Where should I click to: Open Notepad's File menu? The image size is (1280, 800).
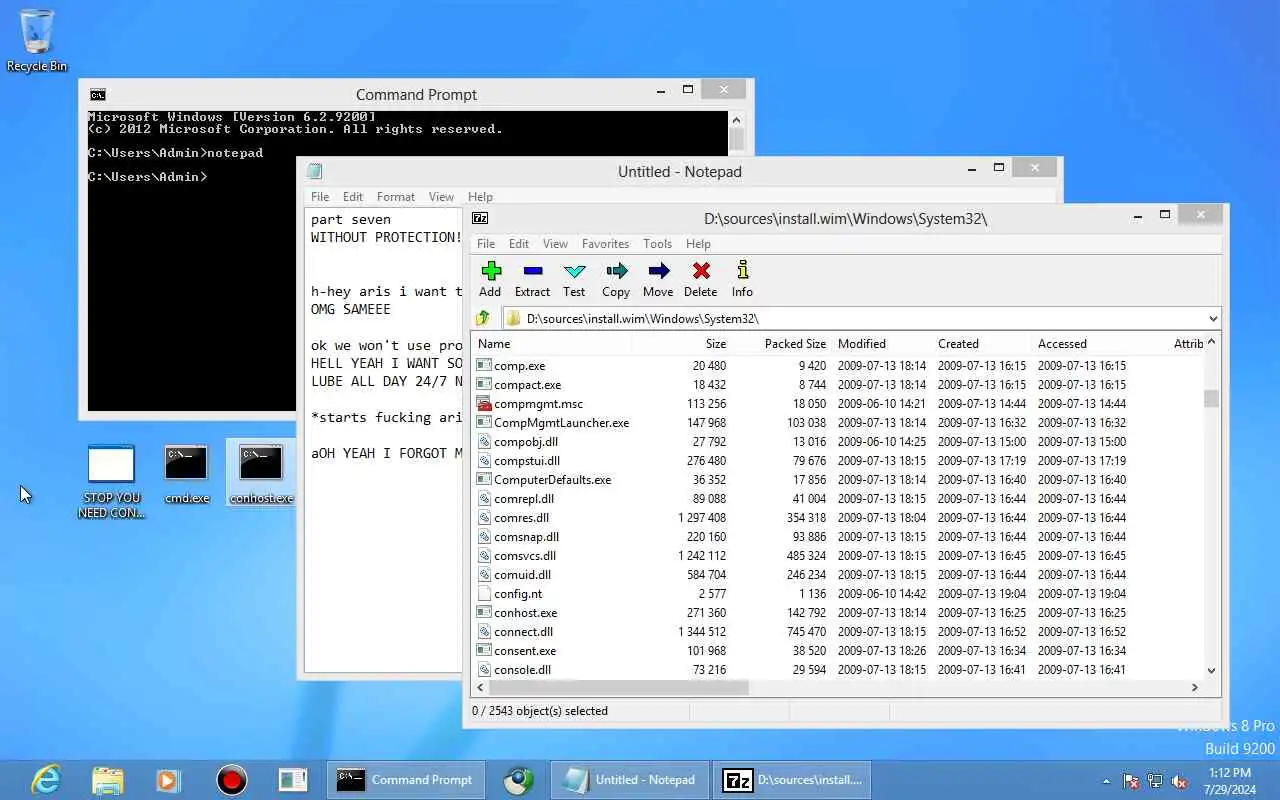pyautogui.click(x=320, y=197)
